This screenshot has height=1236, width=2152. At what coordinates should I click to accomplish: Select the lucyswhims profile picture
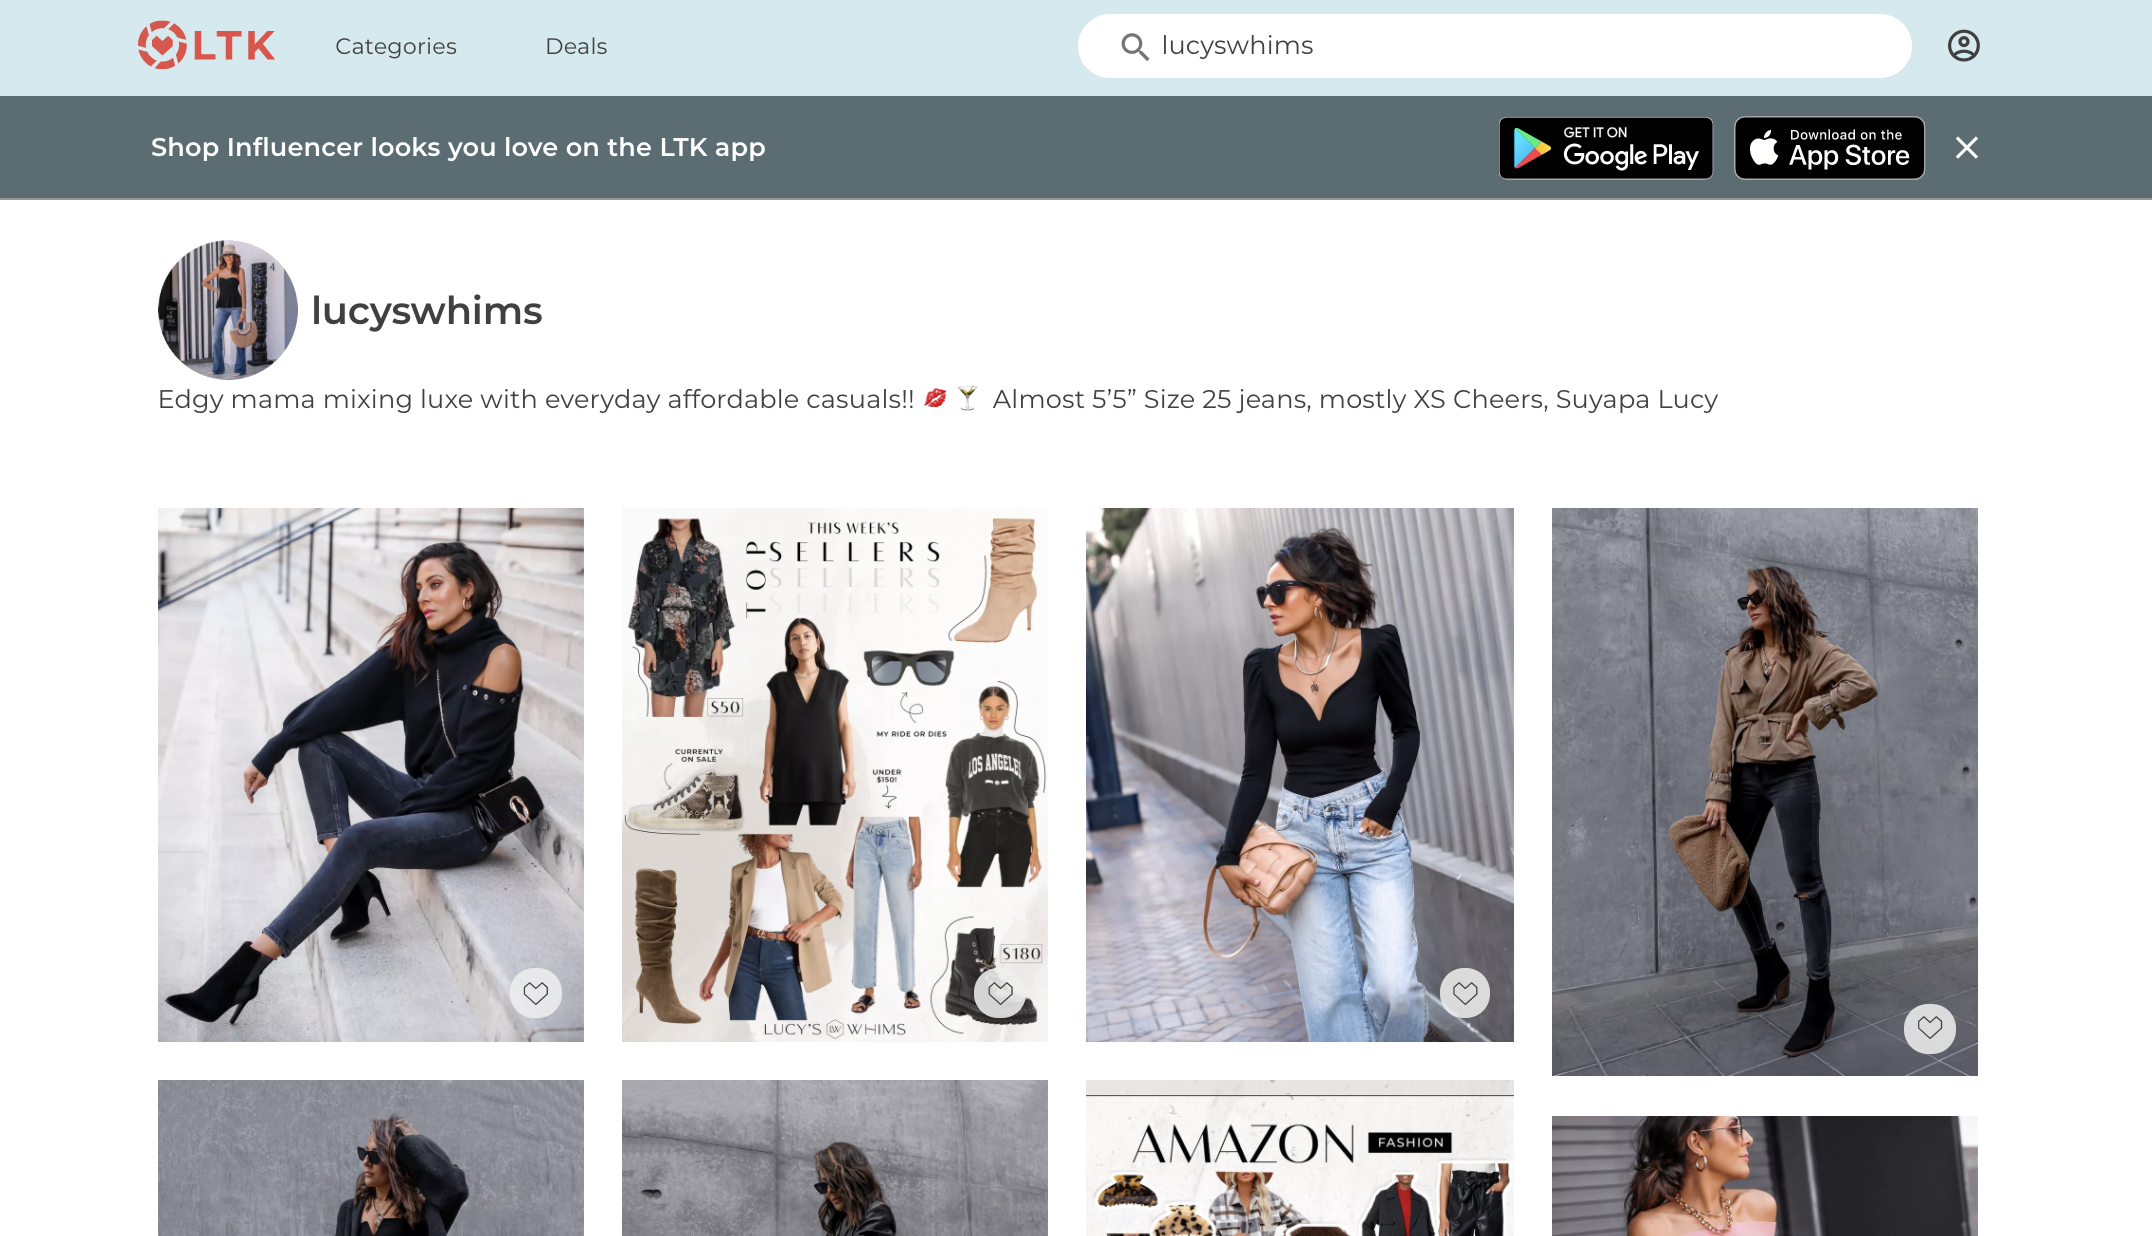[229, 310]
